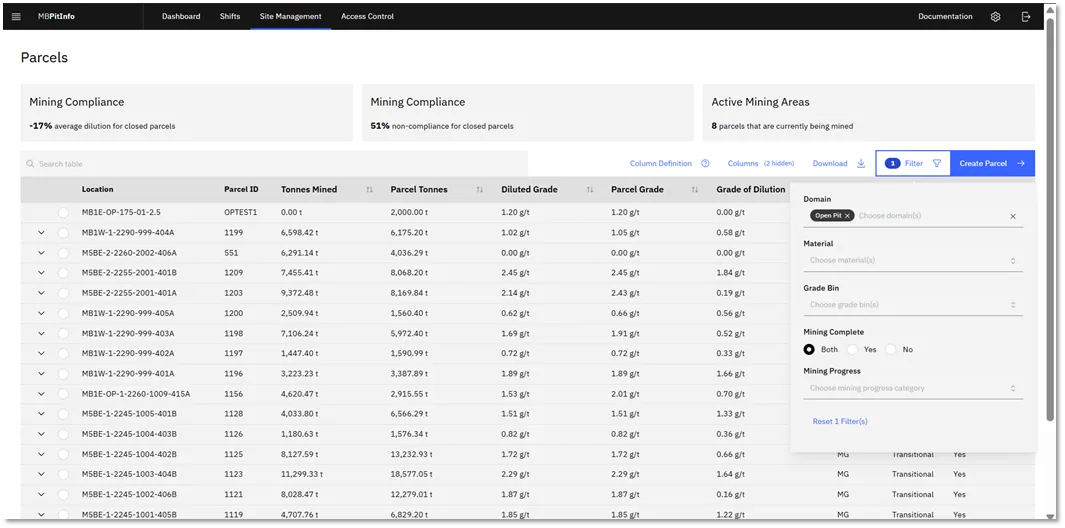Click the download arrow icon
The image size is (1065, 528).
pos(861,164)
